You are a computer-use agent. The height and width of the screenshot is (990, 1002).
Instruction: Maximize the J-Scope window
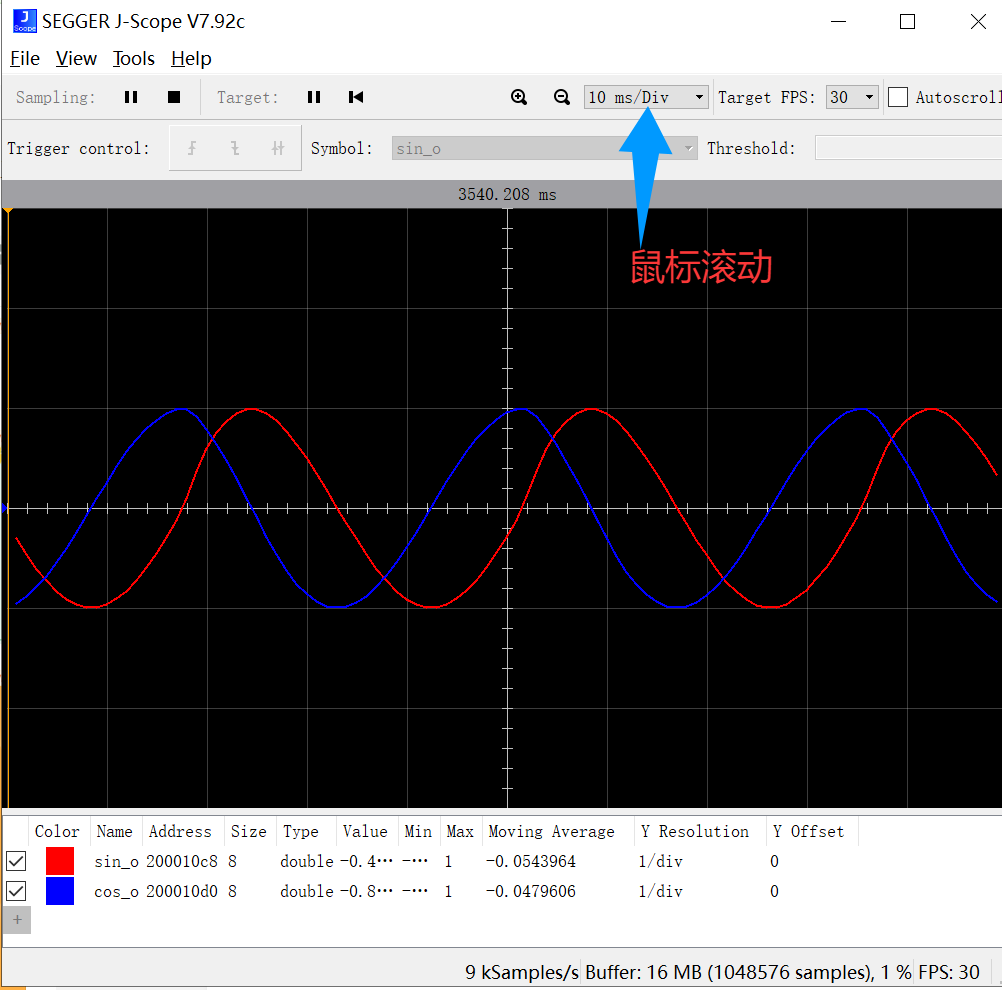907,21
